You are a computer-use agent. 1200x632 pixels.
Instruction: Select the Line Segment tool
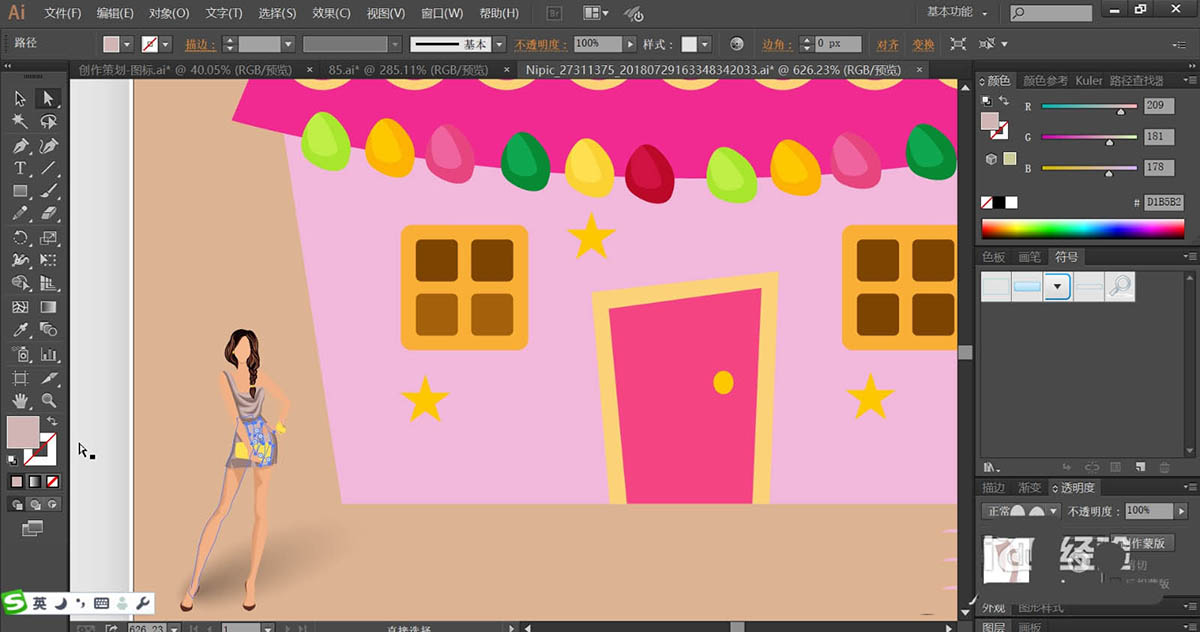point(48,168)
